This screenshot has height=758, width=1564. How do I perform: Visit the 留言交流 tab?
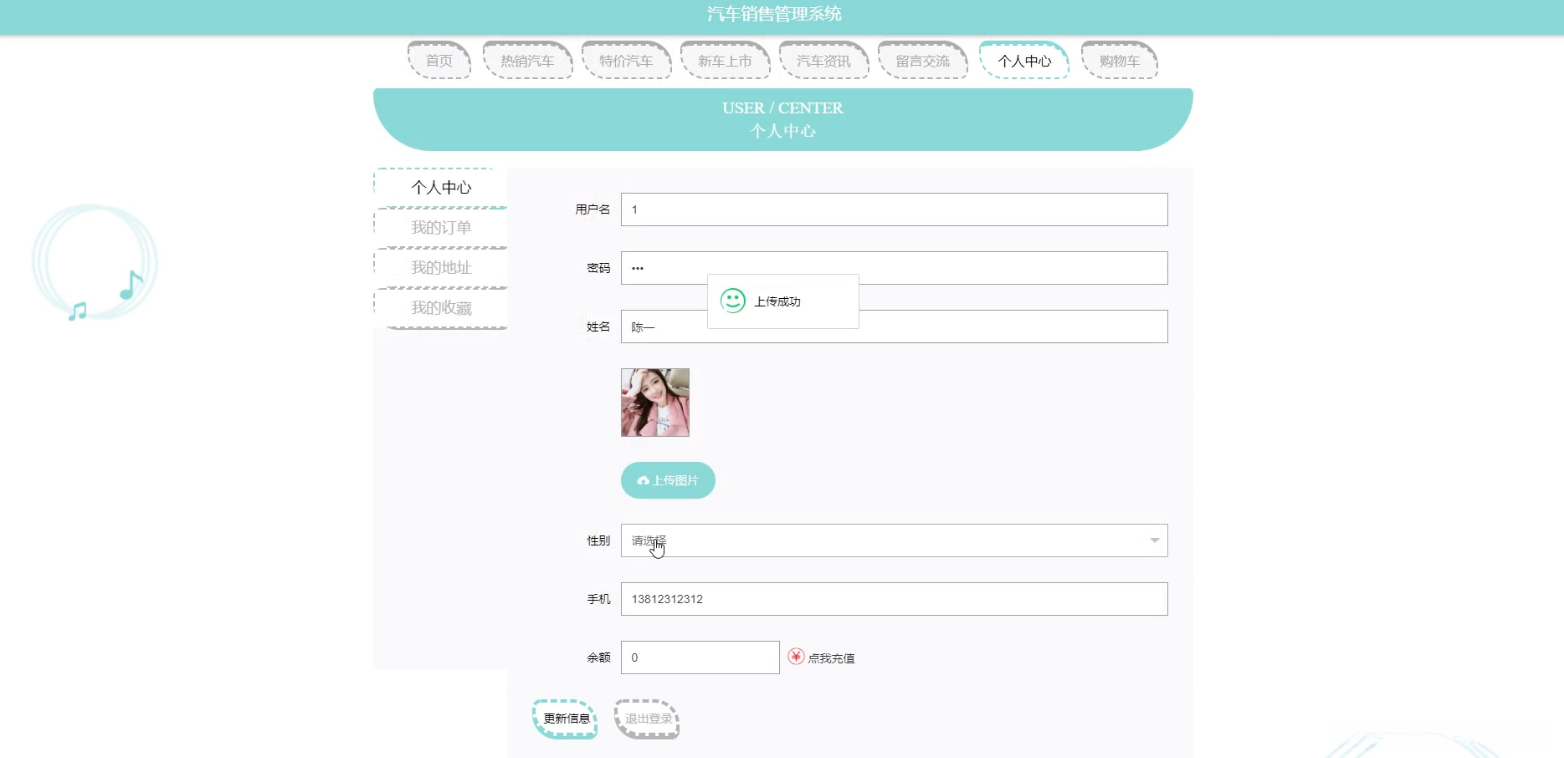[x=923, y=61]
